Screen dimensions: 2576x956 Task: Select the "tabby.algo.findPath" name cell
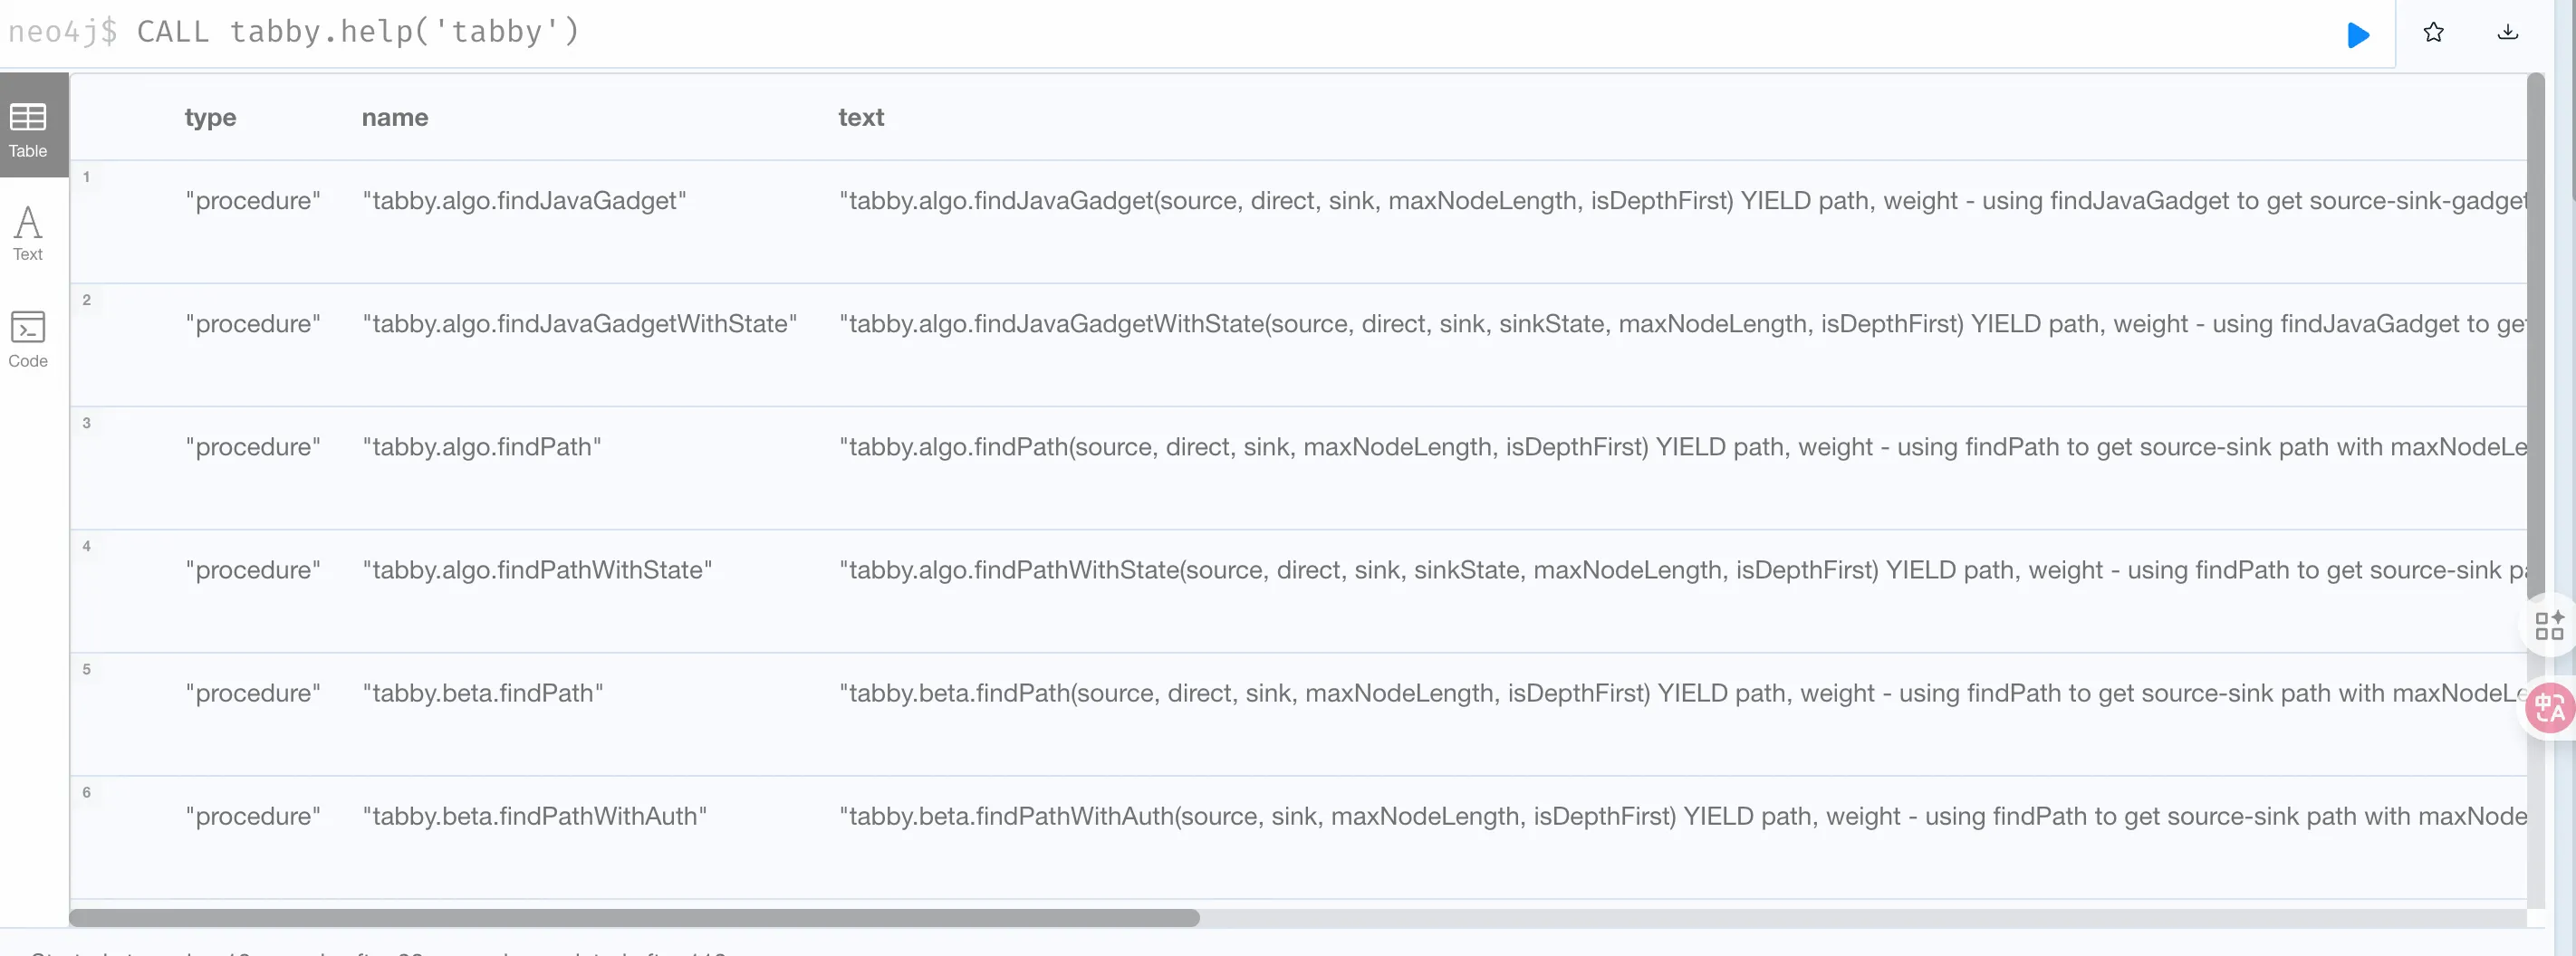pyautogui.click(x=481, y=447)
